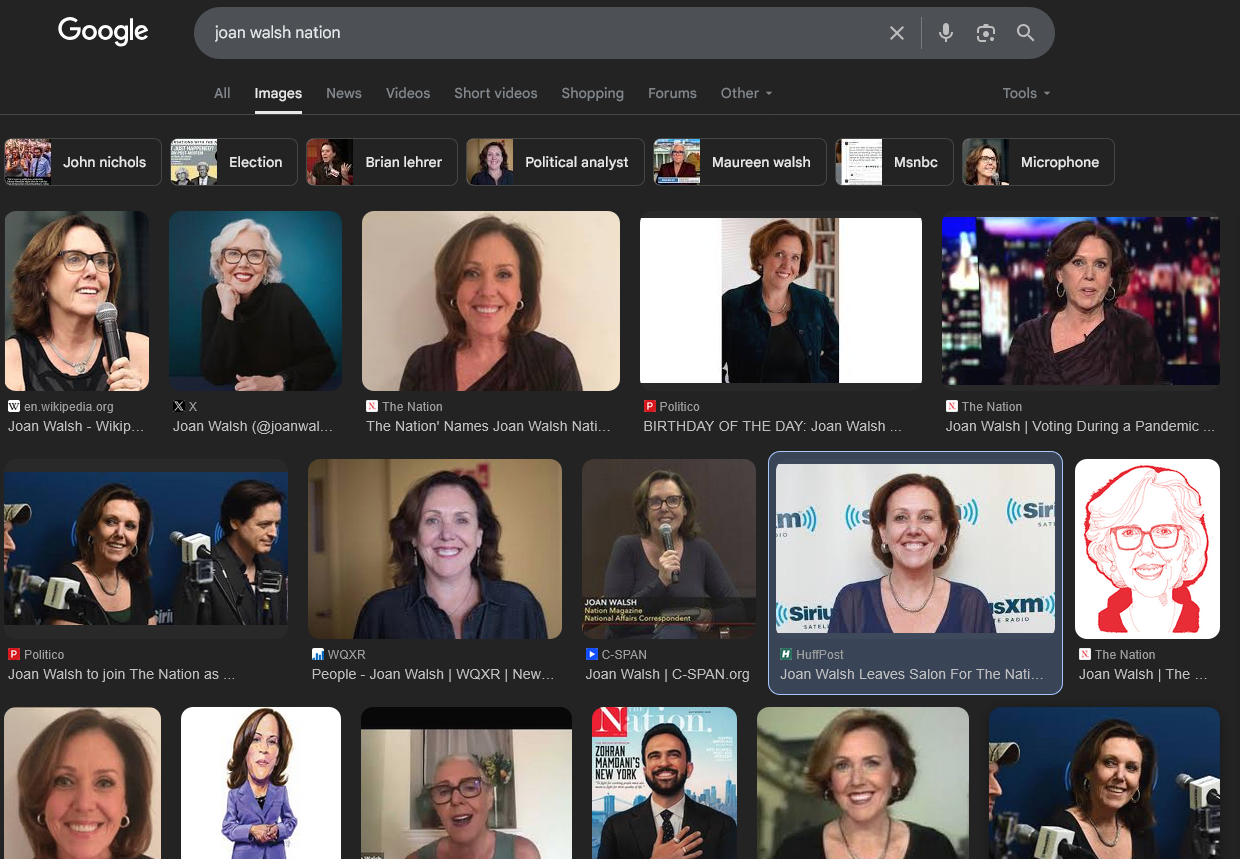Select the Political analyst suggestion chip

coord(555,162)
